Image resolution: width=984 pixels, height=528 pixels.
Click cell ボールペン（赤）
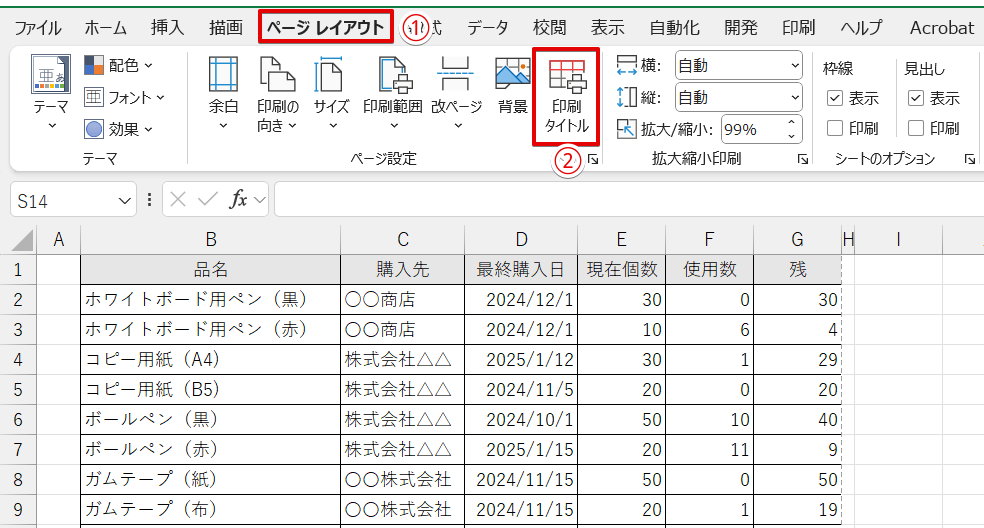tap(211, 450)
